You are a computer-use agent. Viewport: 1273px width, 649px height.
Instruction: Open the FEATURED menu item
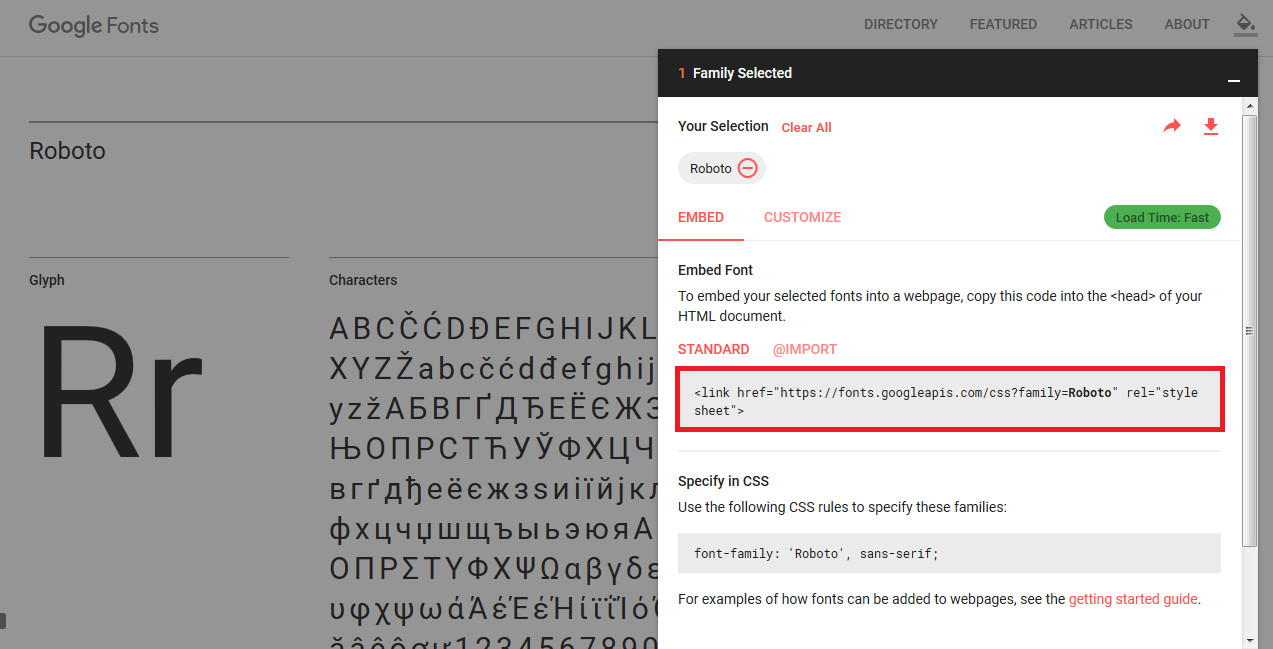(1003, 24)
